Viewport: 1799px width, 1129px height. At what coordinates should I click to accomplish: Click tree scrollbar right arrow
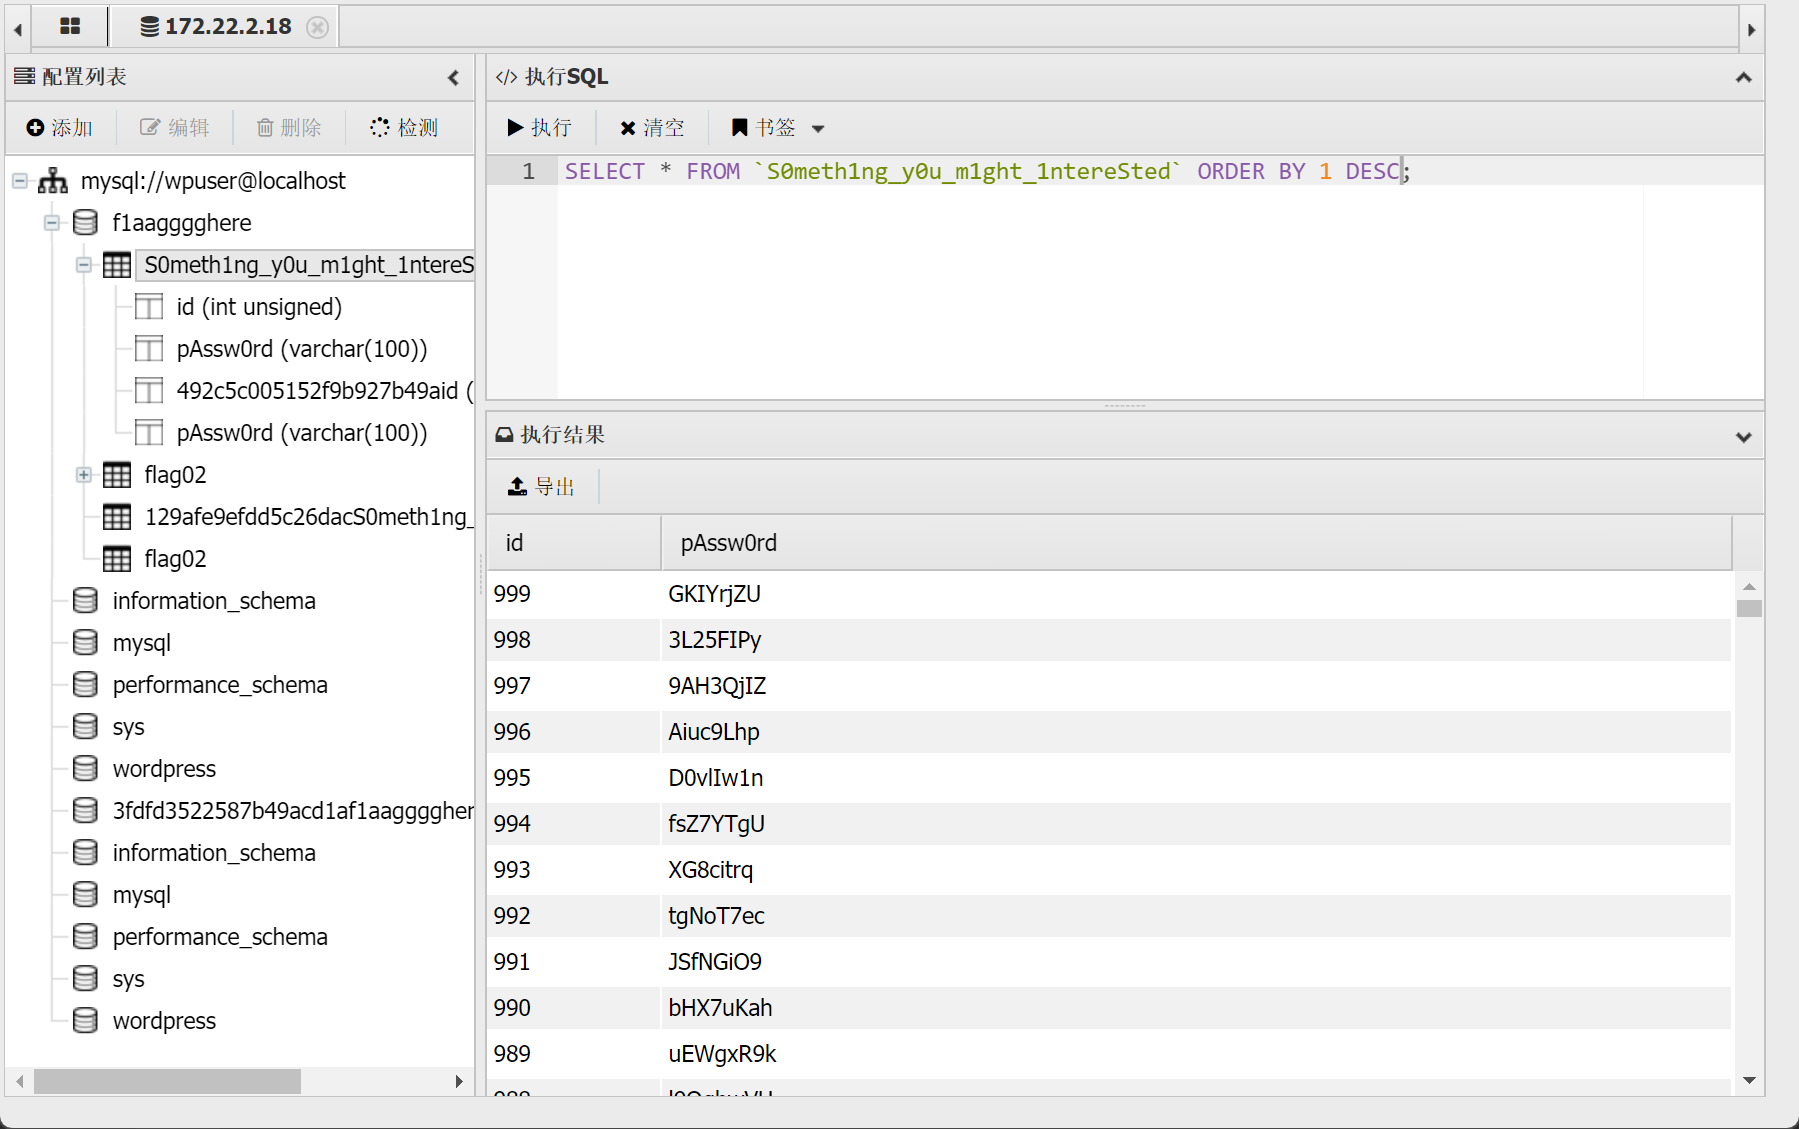pos(458,1081)
